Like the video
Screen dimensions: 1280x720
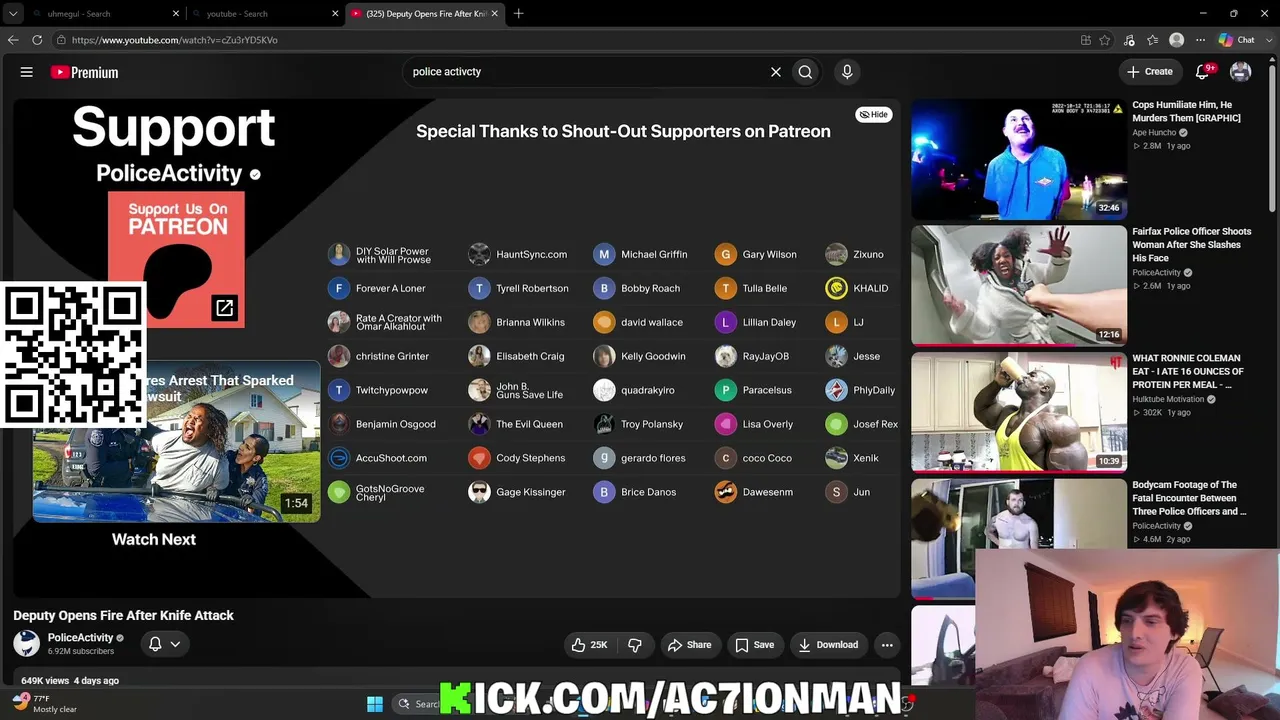click(x=589, y=645)
